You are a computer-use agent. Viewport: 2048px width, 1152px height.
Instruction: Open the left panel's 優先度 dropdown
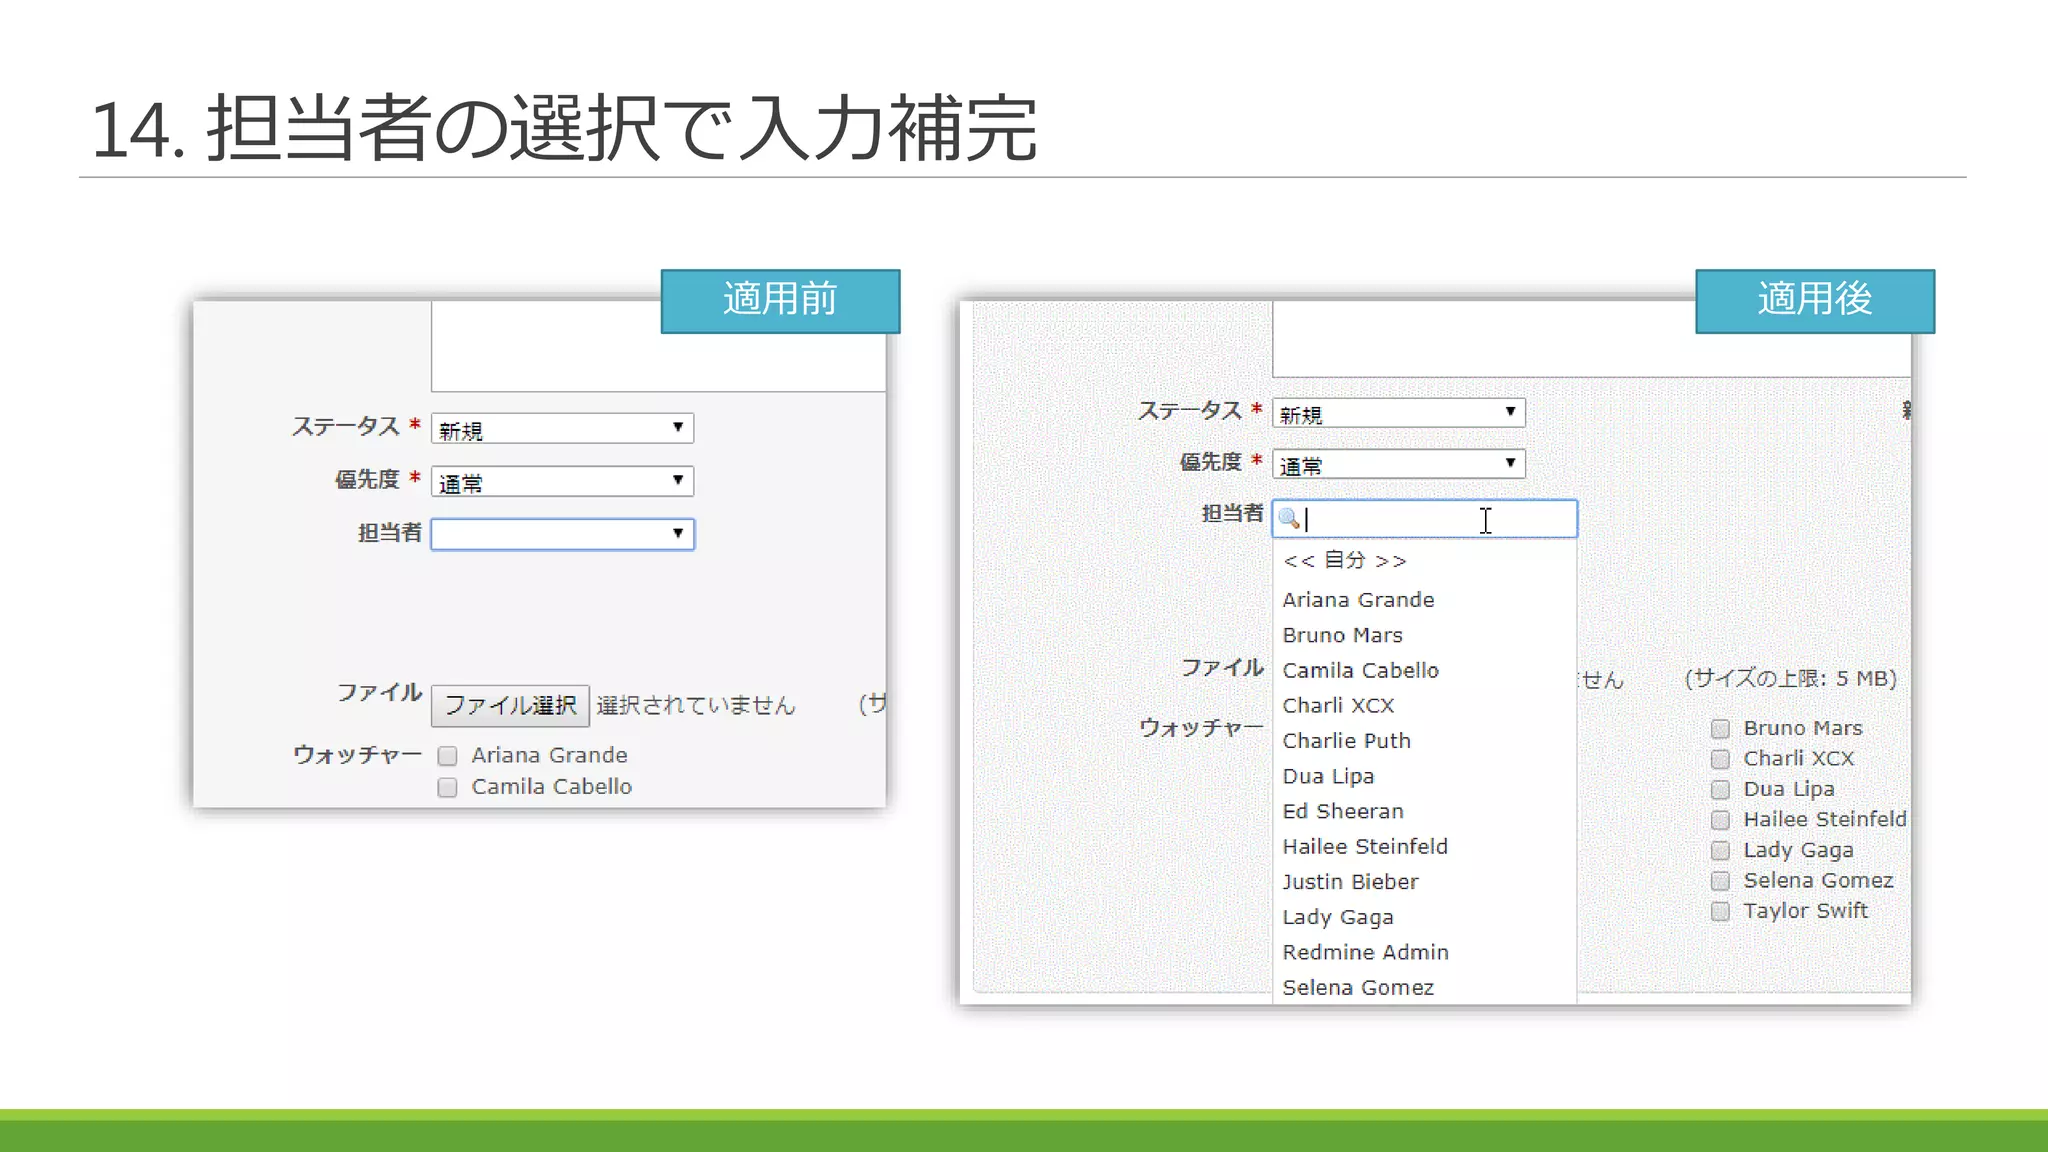562,481
